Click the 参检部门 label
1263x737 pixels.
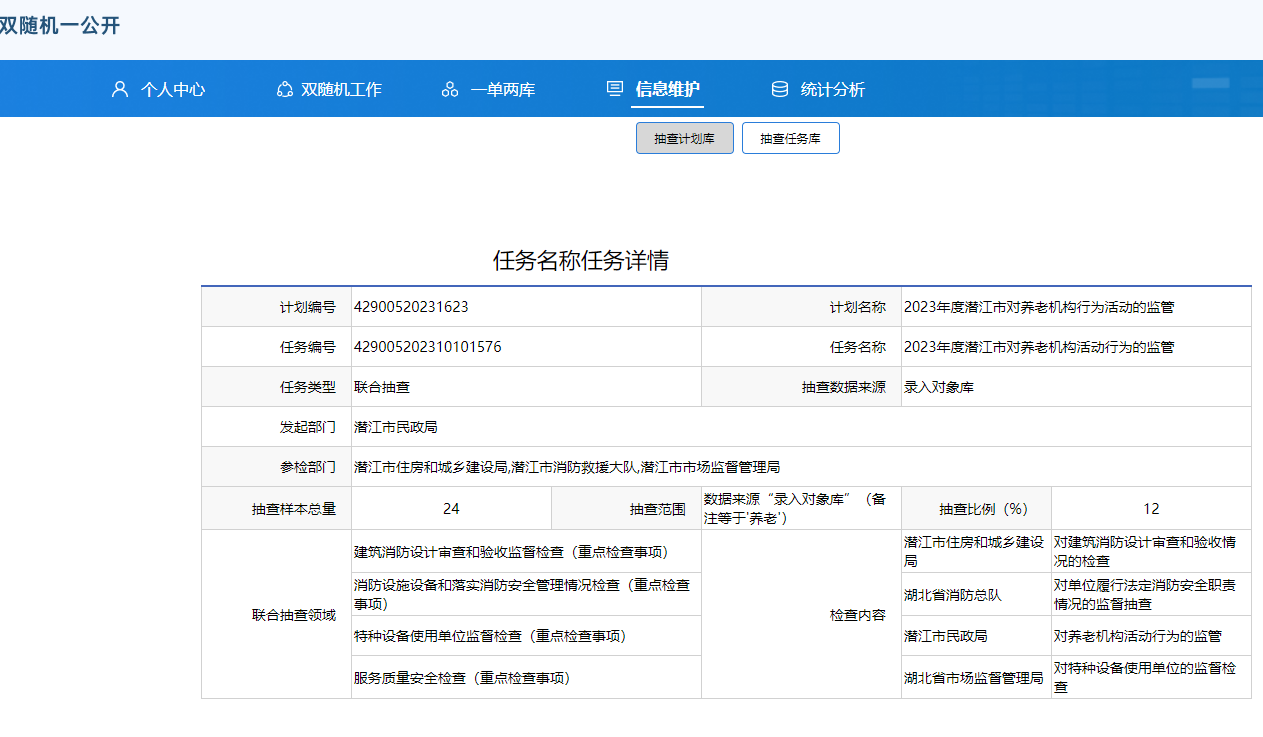point(308,467)
